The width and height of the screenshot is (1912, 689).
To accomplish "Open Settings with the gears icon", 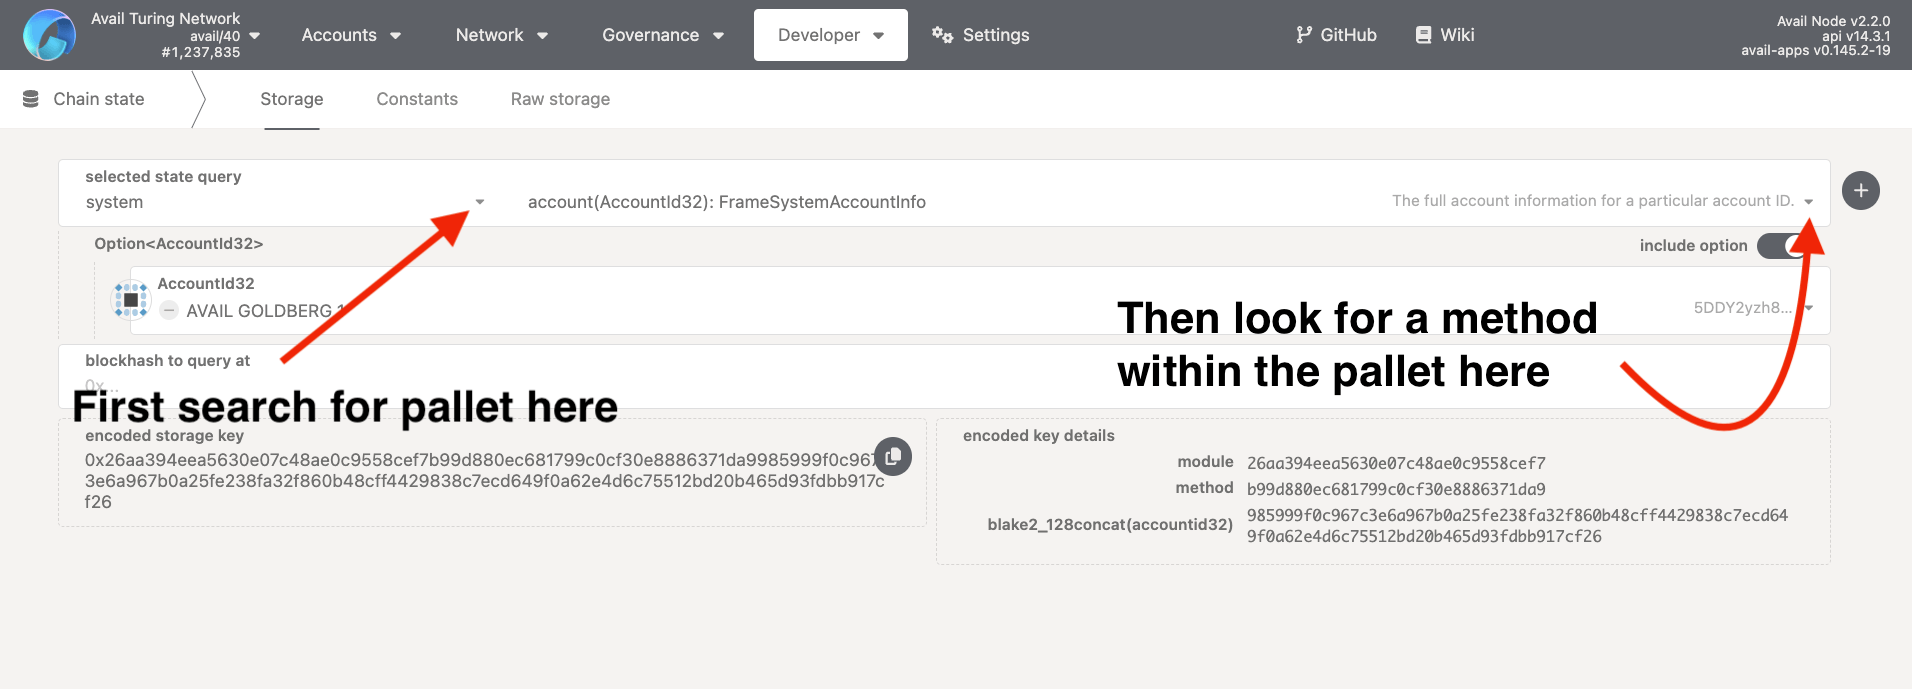I will coord(941,35).
